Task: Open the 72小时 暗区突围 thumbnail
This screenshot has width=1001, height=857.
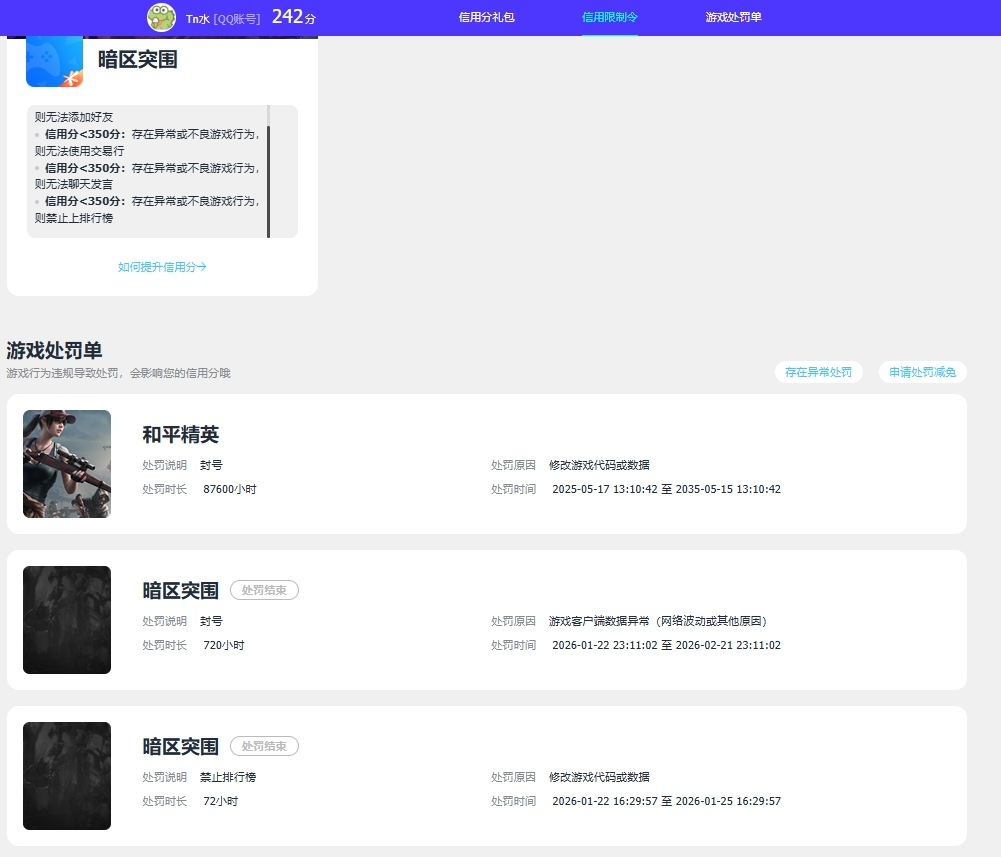Action: (67, 776)
